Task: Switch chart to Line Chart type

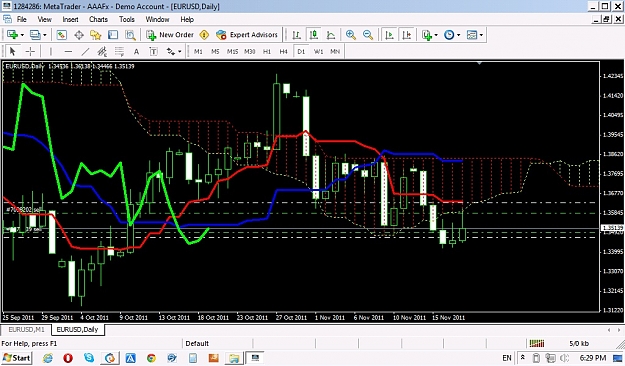Action: pos(331,35)
